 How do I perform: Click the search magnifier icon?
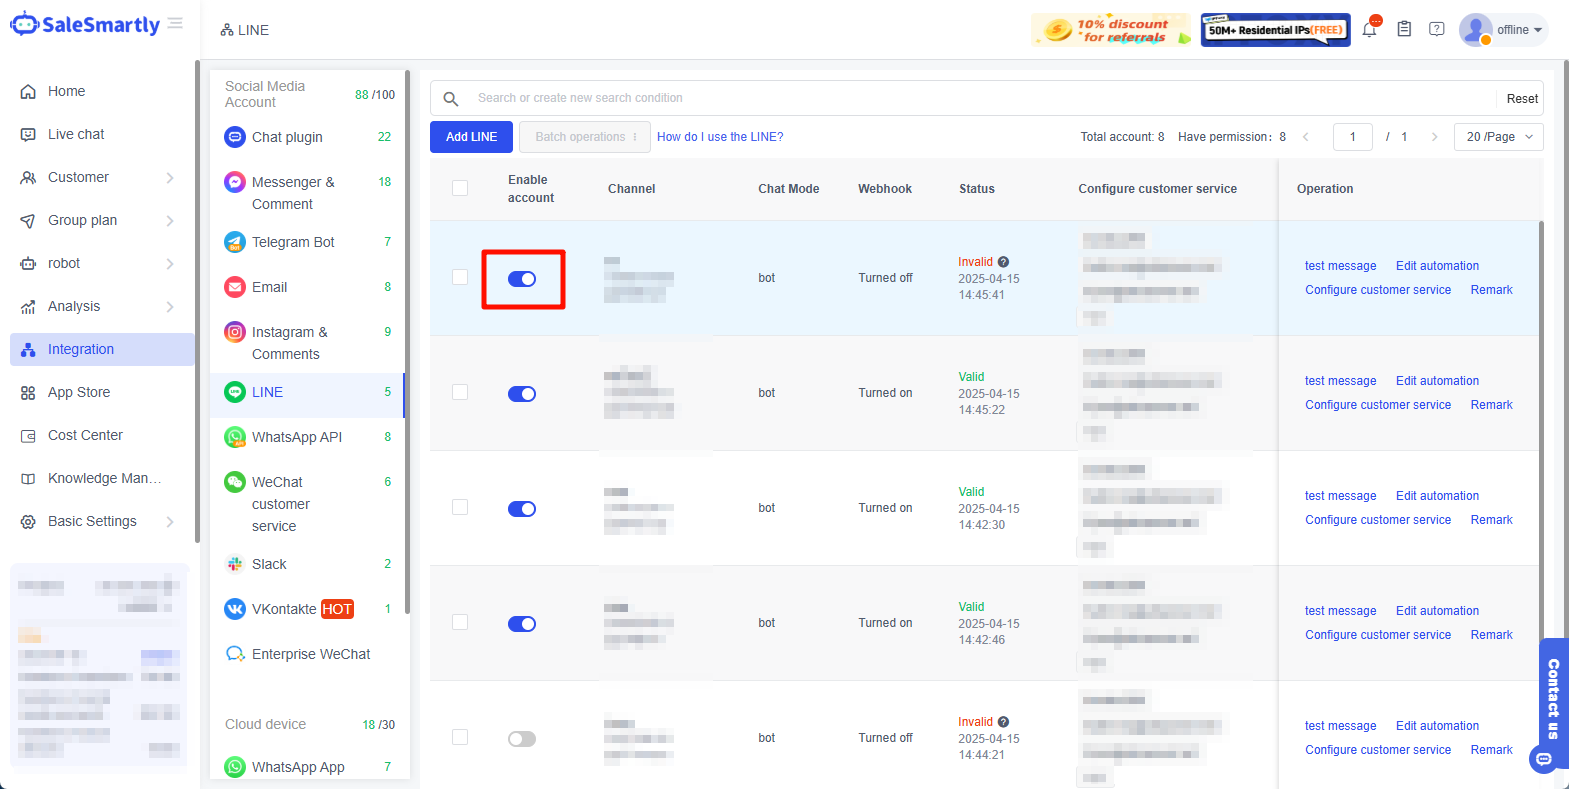click(x=451, y=98)
